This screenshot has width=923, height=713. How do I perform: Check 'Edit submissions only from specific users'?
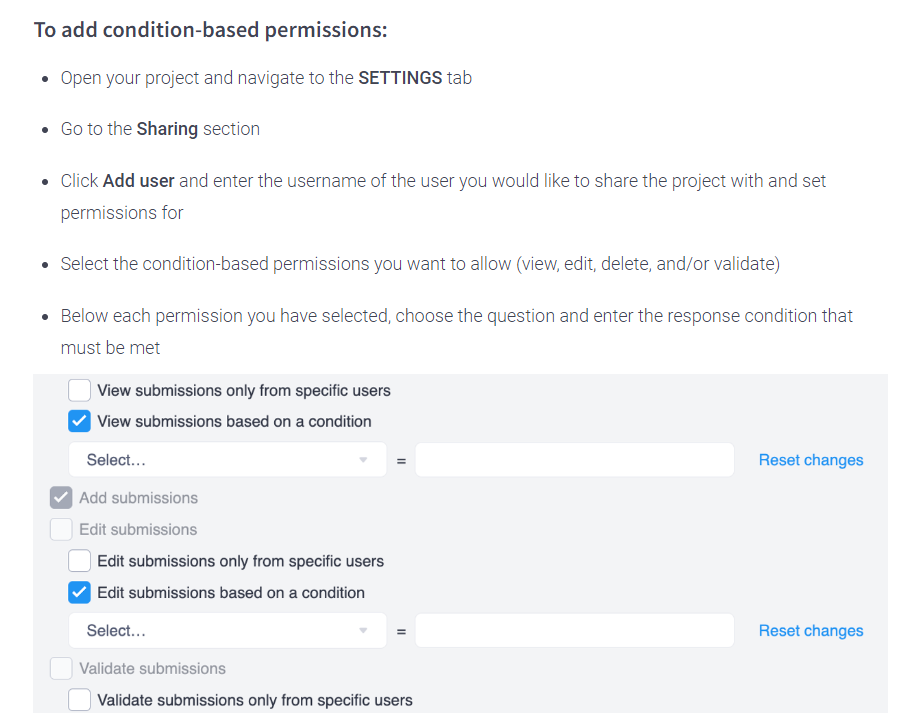coord(79,560)
